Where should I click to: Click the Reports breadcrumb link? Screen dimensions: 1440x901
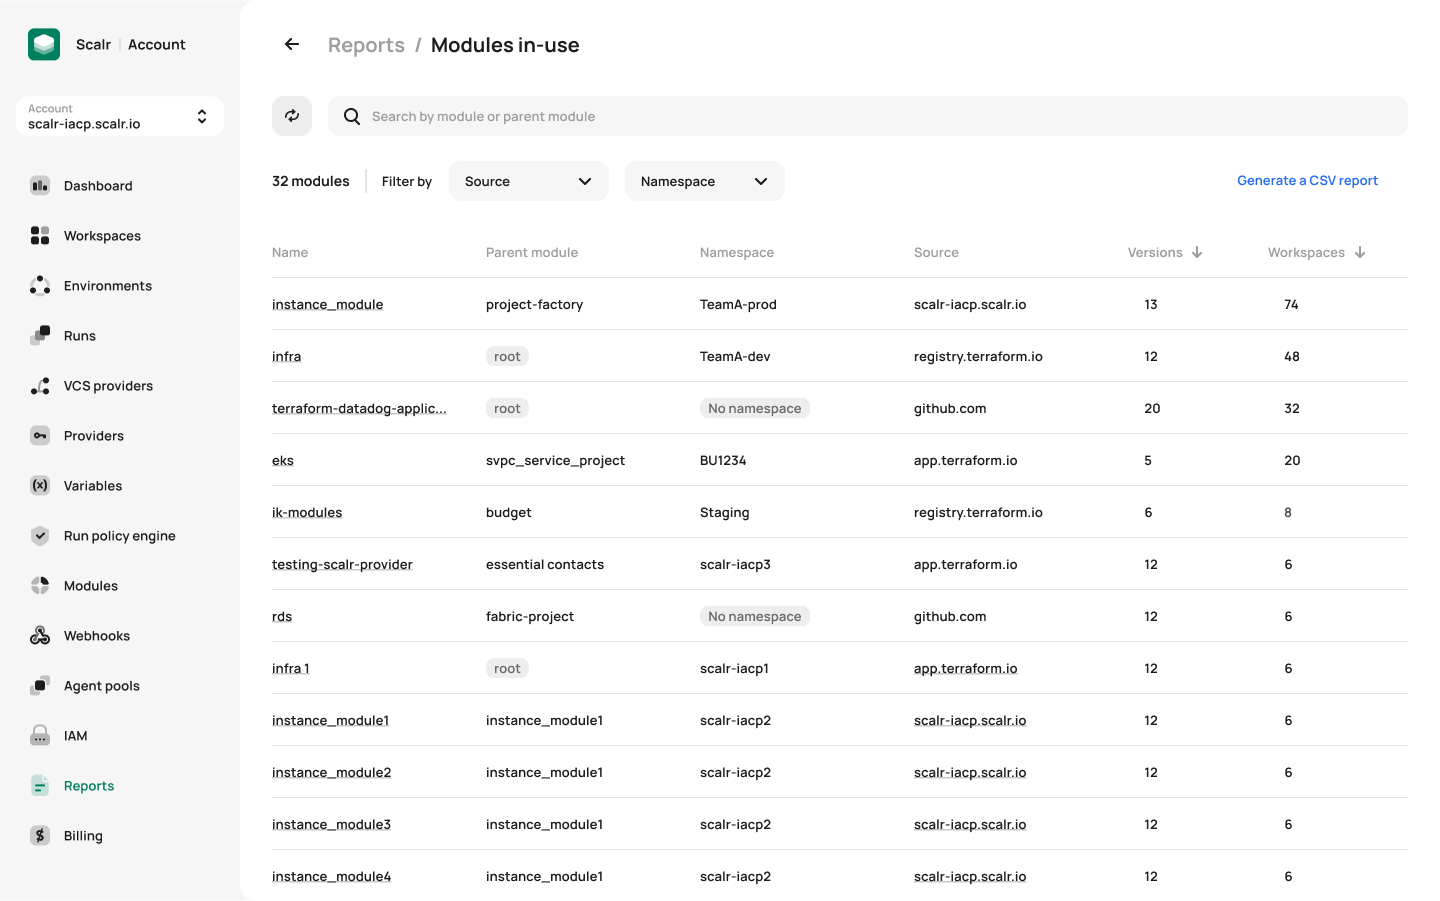[x=366, y=45]
